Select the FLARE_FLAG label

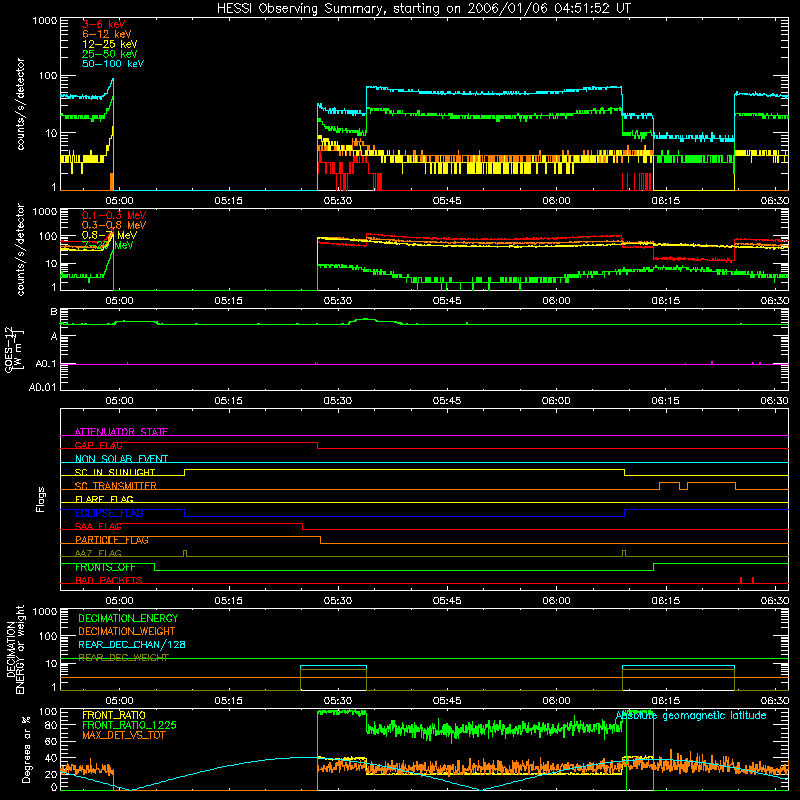click(104, 499)
